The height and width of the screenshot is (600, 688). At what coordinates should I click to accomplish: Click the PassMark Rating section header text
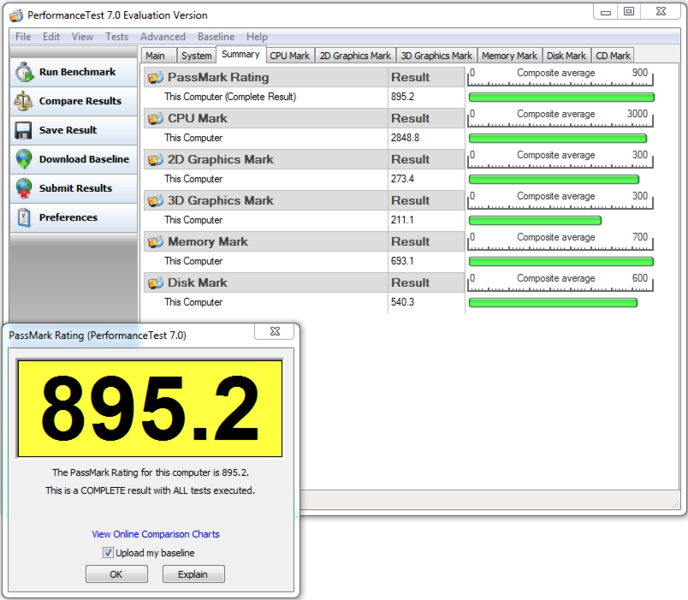click(219, 77)
